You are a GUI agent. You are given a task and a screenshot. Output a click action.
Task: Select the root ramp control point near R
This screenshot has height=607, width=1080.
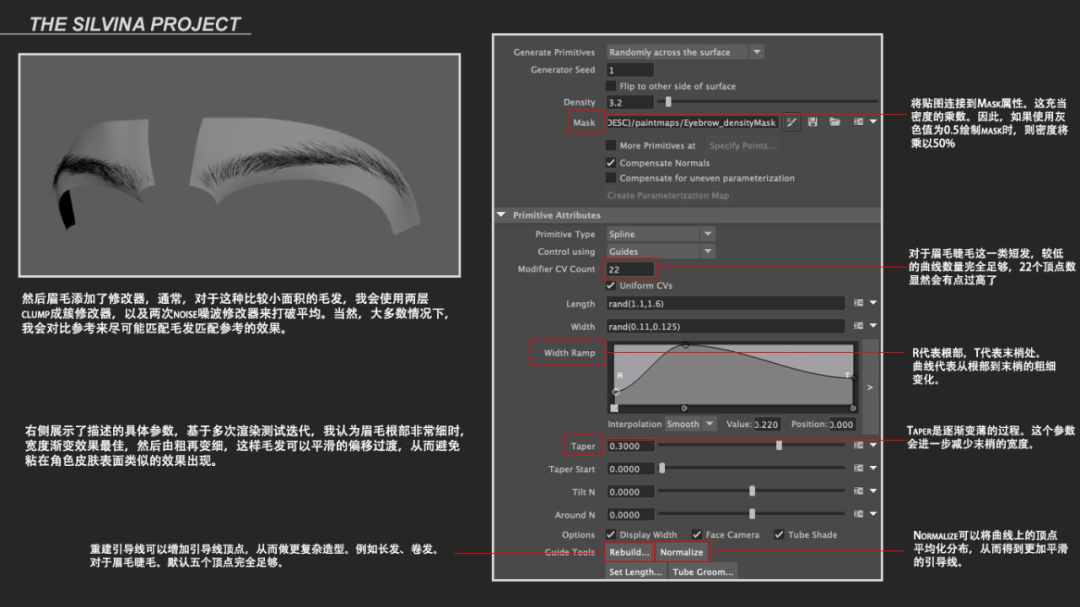[616, 391]
